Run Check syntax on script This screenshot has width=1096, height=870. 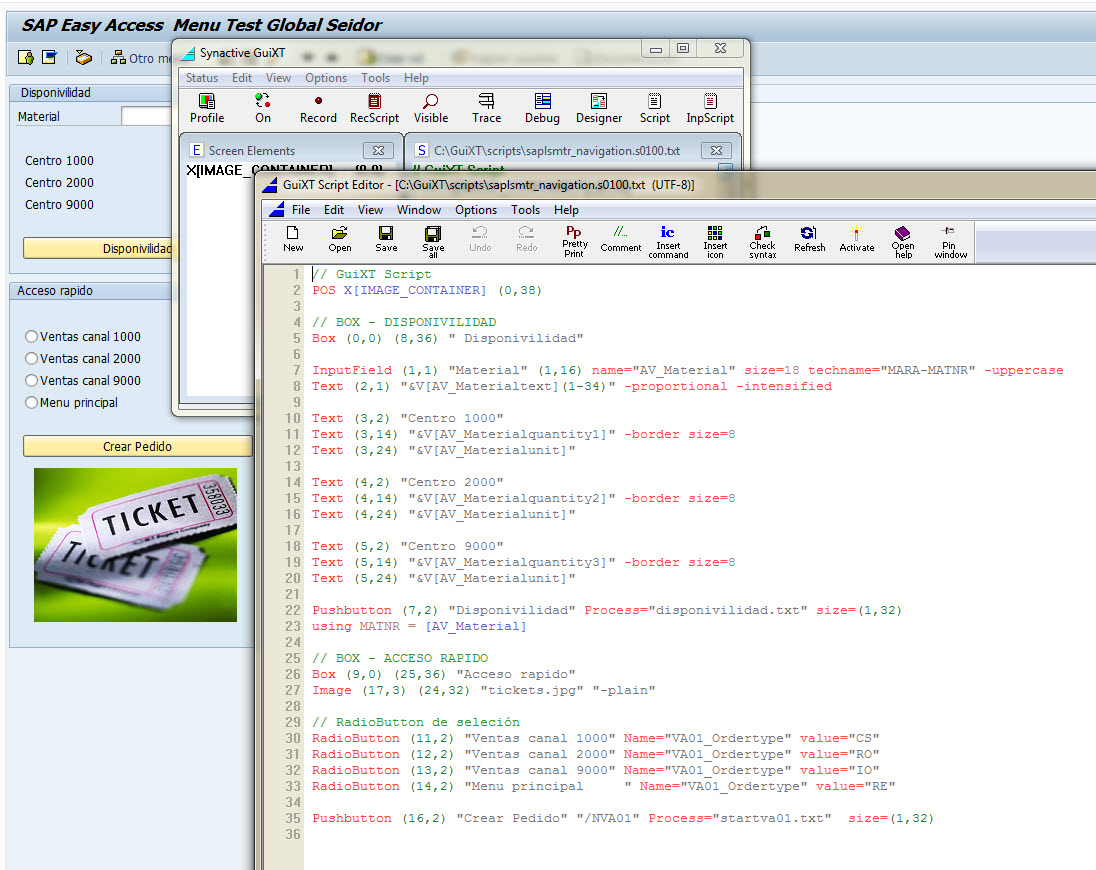pyautogui.click(x=763, y=241)
